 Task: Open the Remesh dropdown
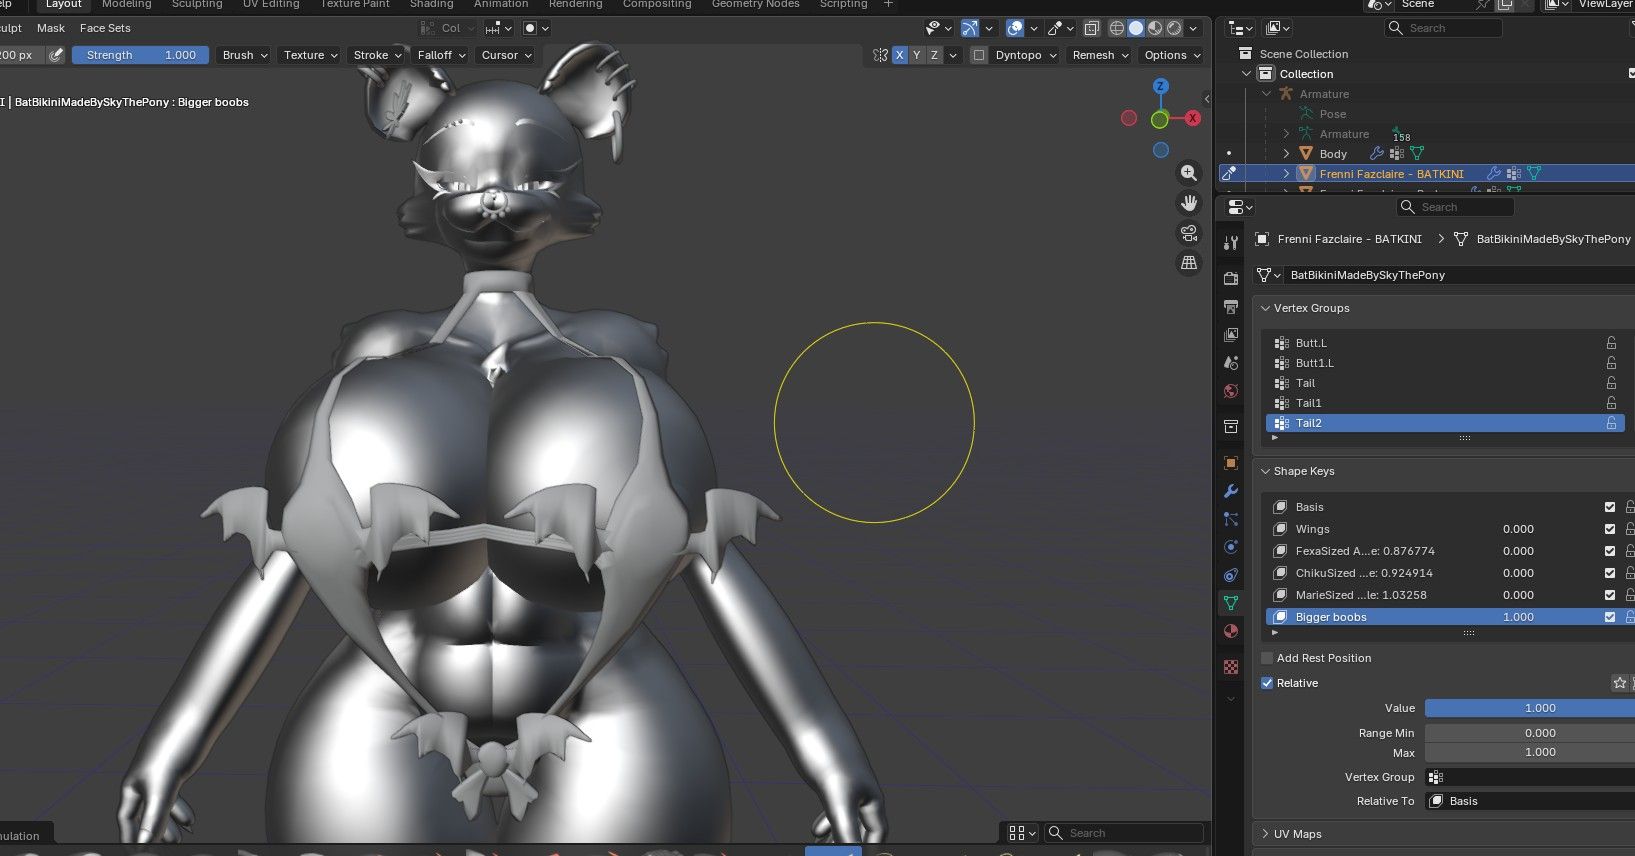click(x=1099, y=55)
